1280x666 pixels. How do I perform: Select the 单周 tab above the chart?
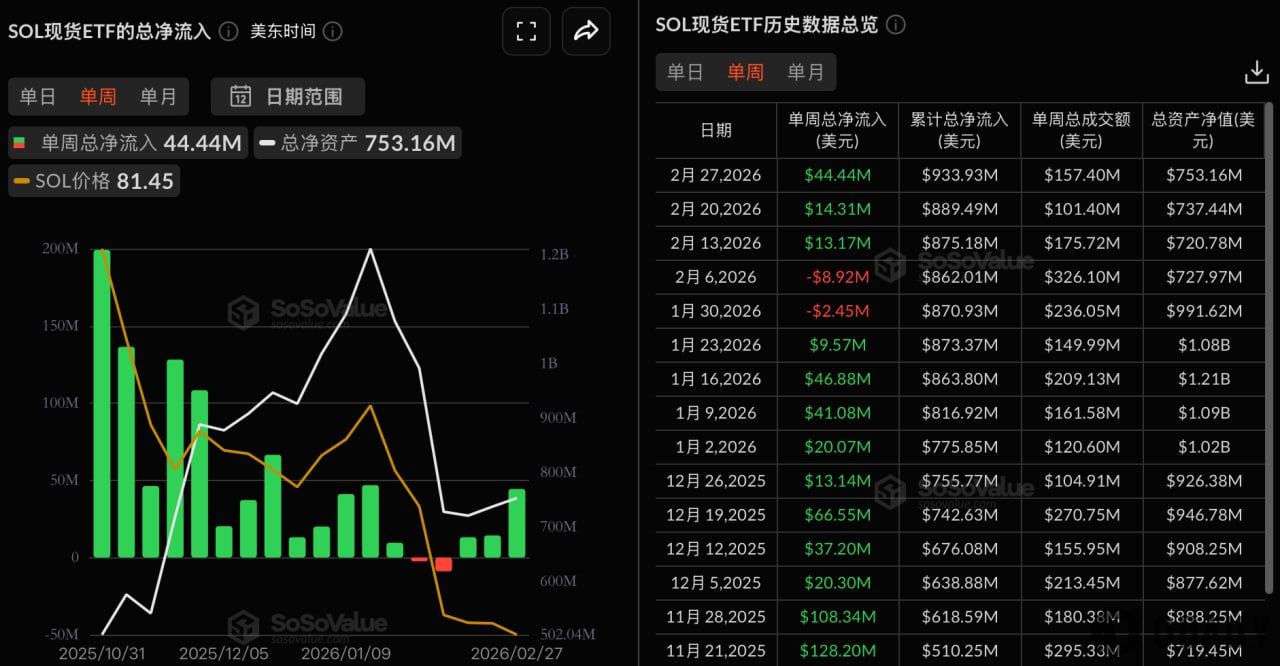98,96
